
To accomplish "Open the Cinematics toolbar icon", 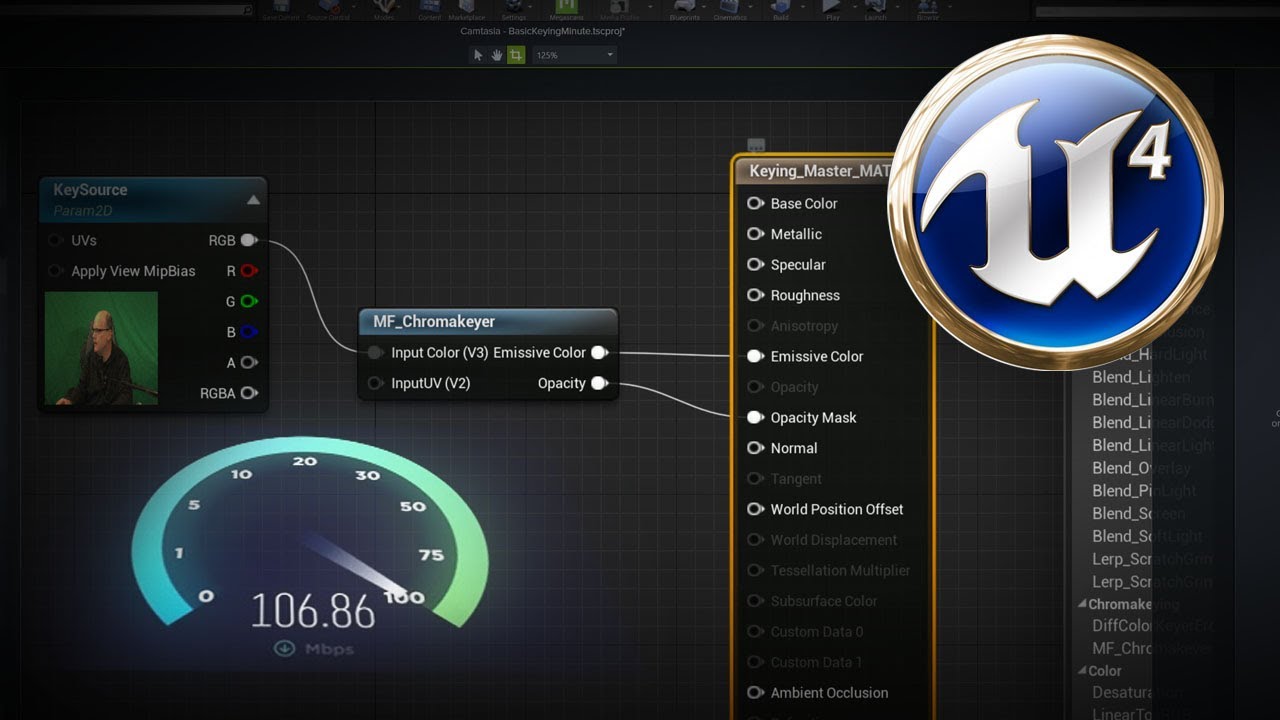I will click(x=730, y=9).
